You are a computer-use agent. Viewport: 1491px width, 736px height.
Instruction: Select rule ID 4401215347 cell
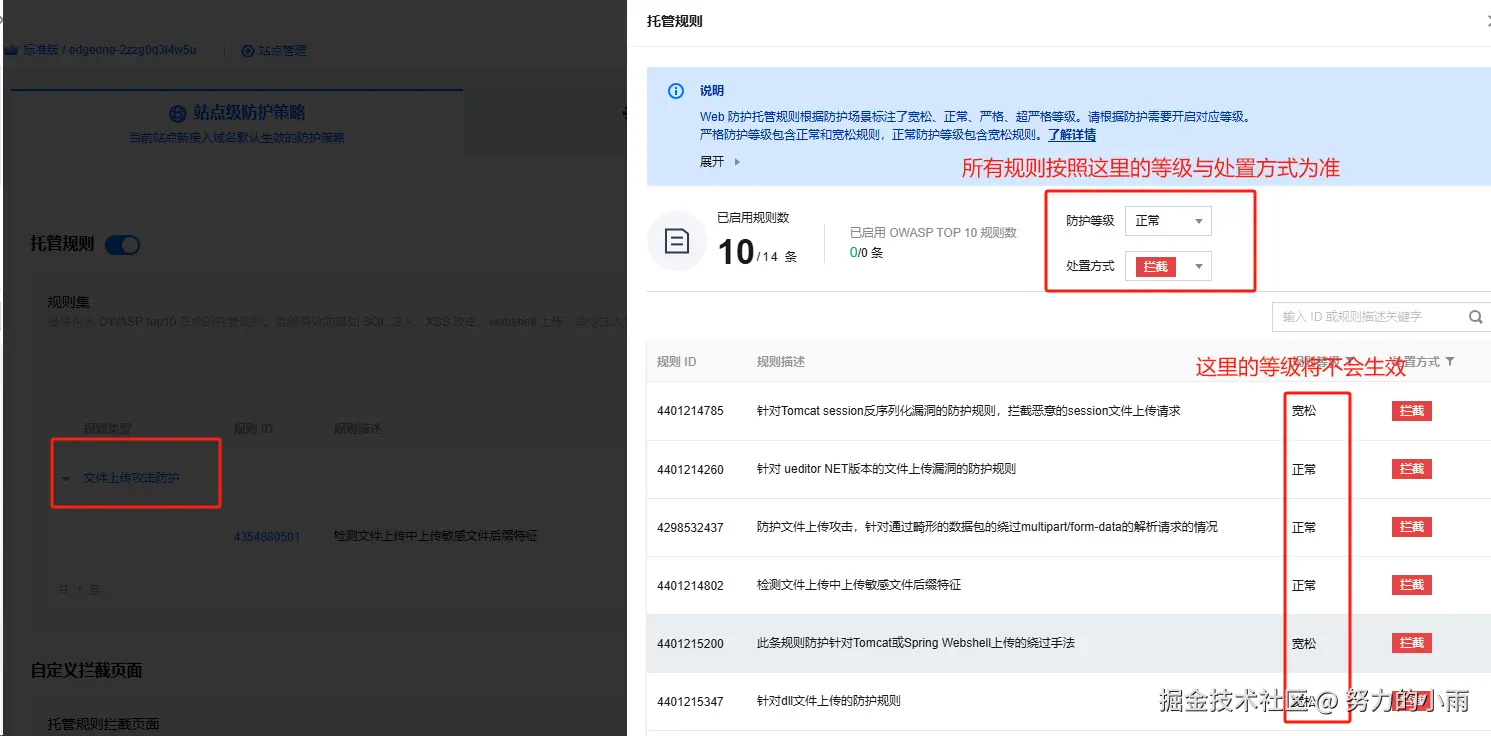690,701
